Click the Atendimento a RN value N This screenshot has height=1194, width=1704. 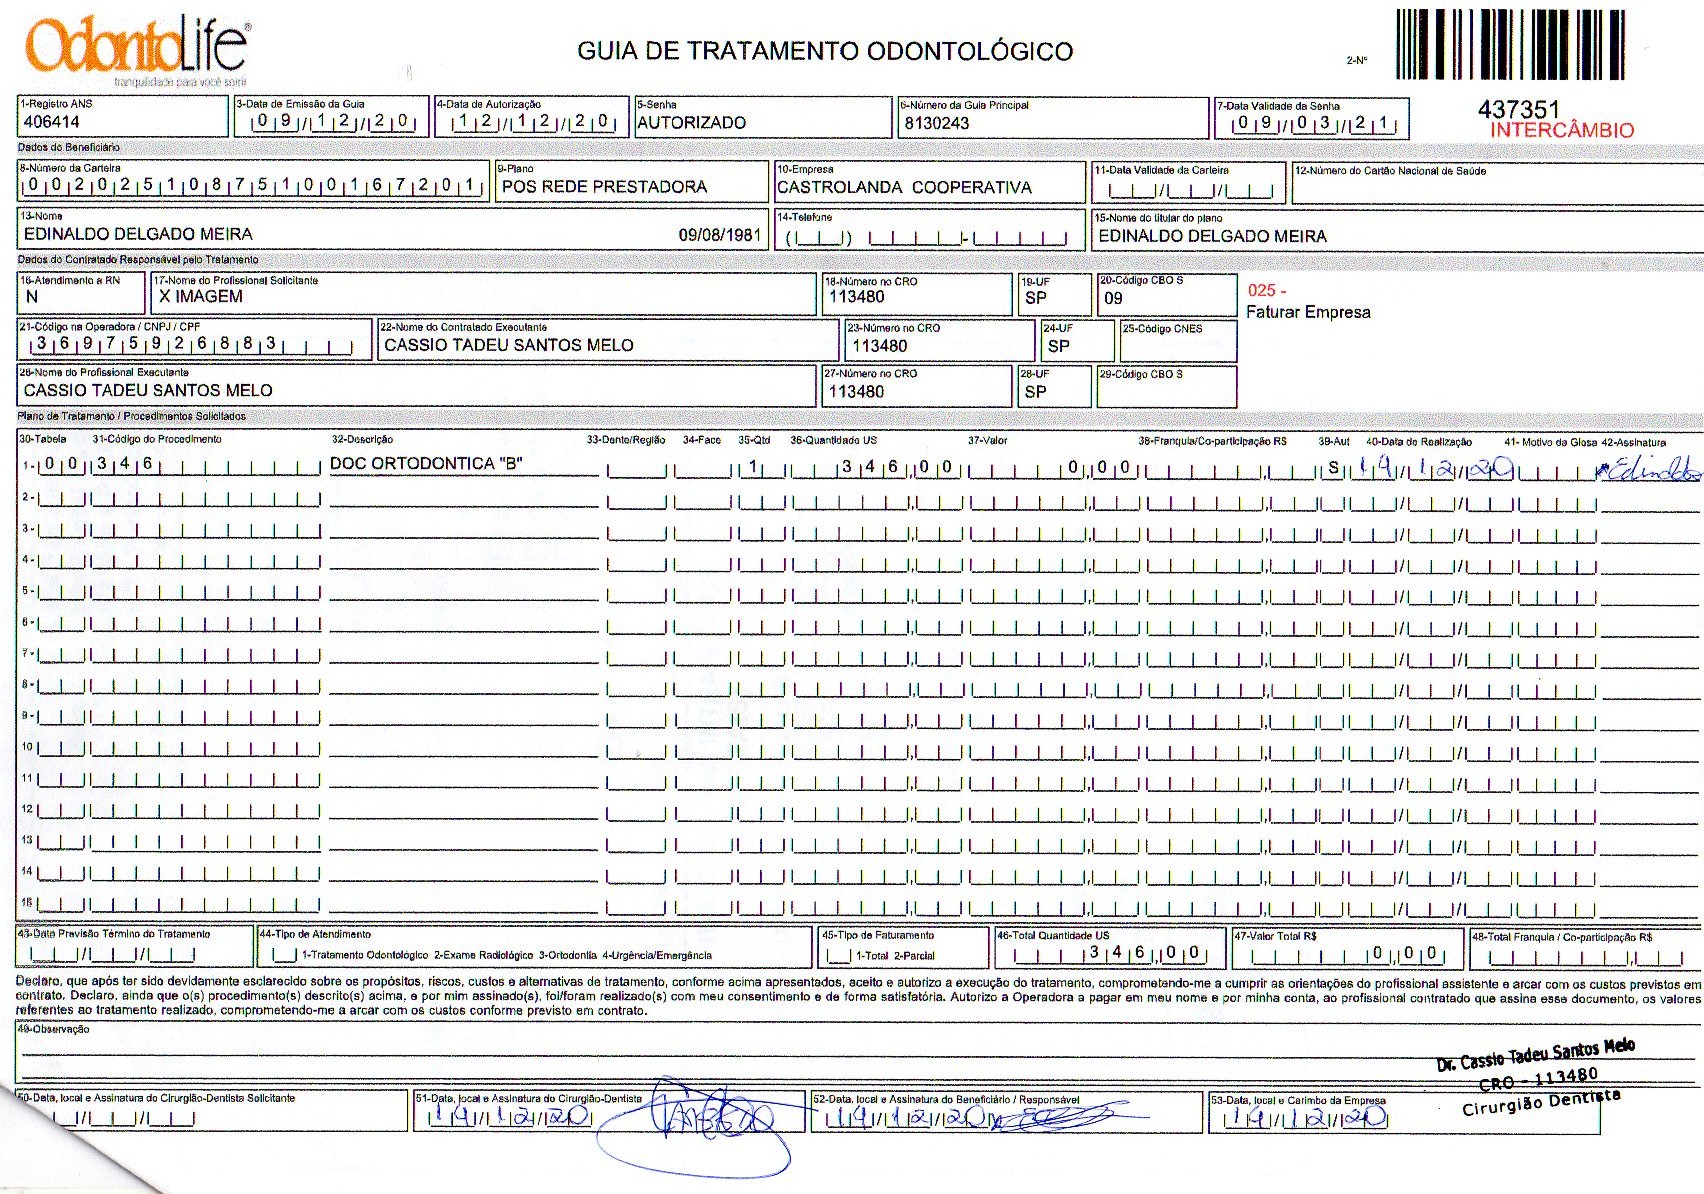tap(32, 297)
